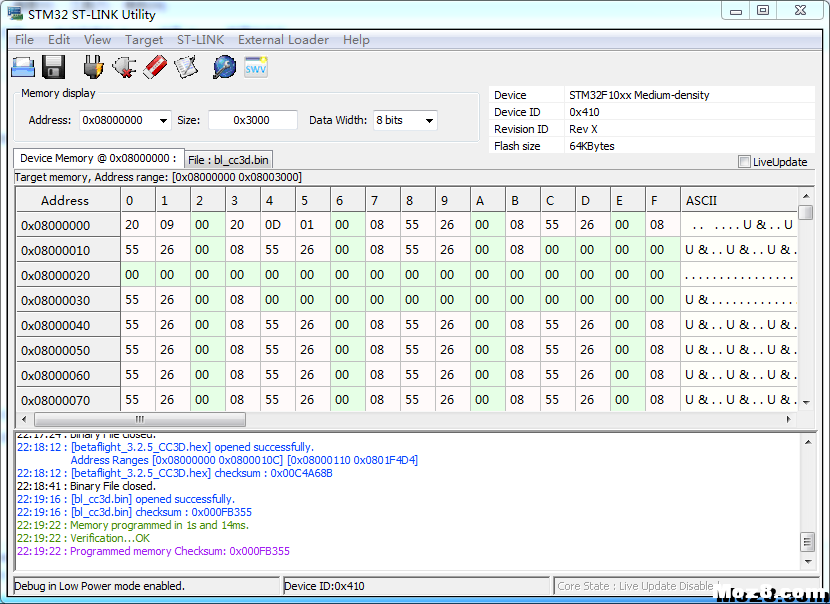
Task: Disconnect from target icon
Action: click(124, 67)
